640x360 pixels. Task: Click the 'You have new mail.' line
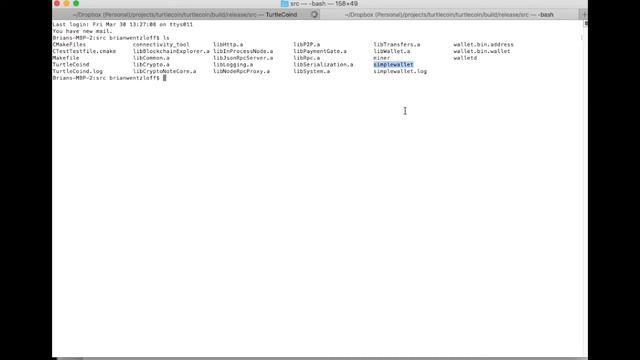click(82, 31)
